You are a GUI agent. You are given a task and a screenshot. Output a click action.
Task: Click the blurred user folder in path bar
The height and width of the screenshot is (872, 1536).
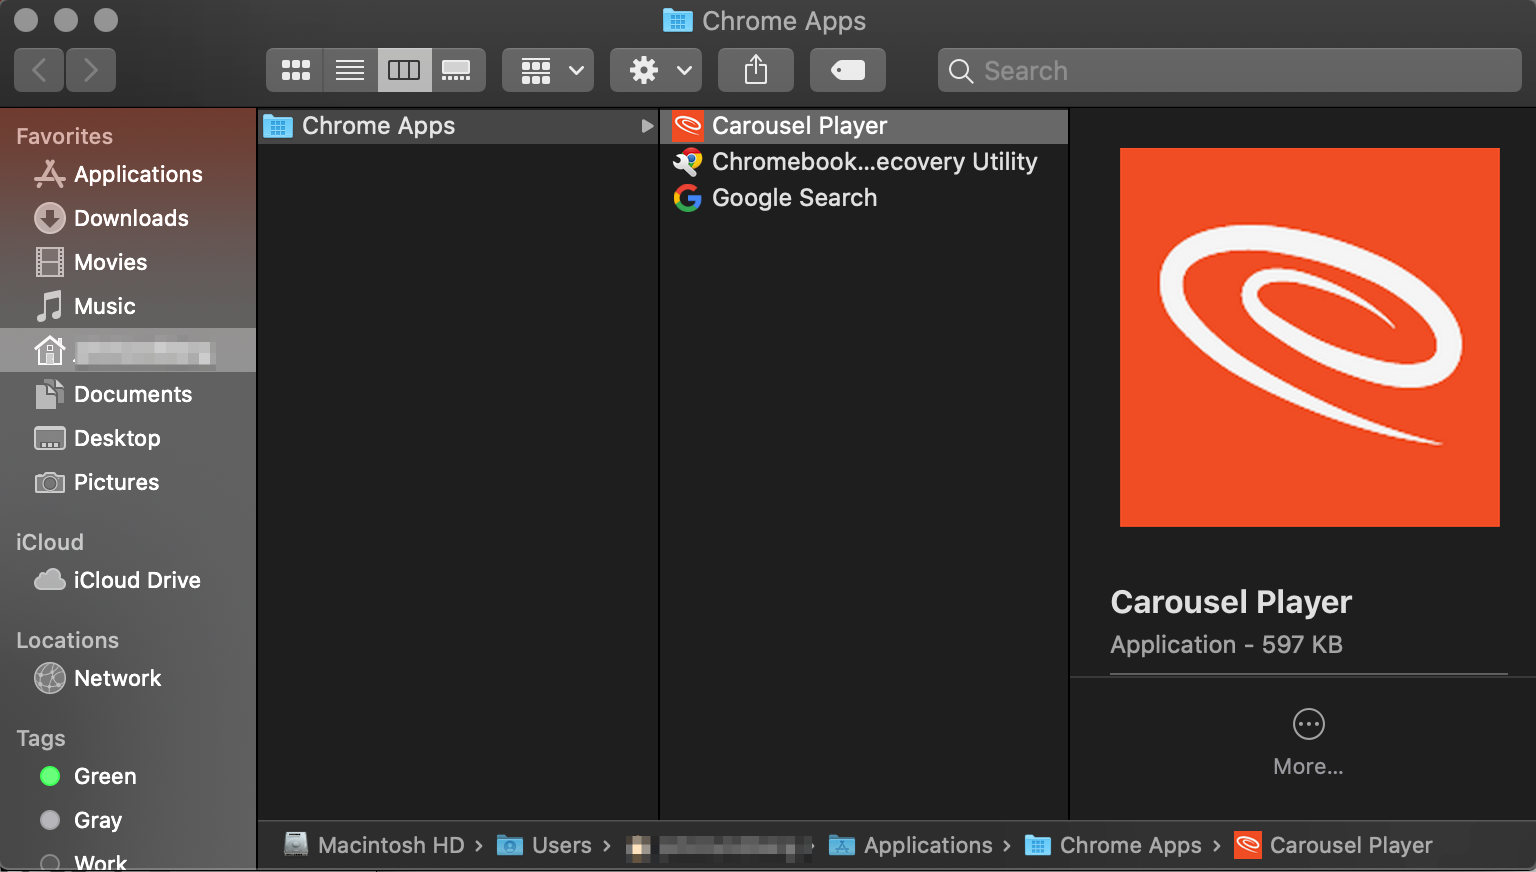pos(717,847)
